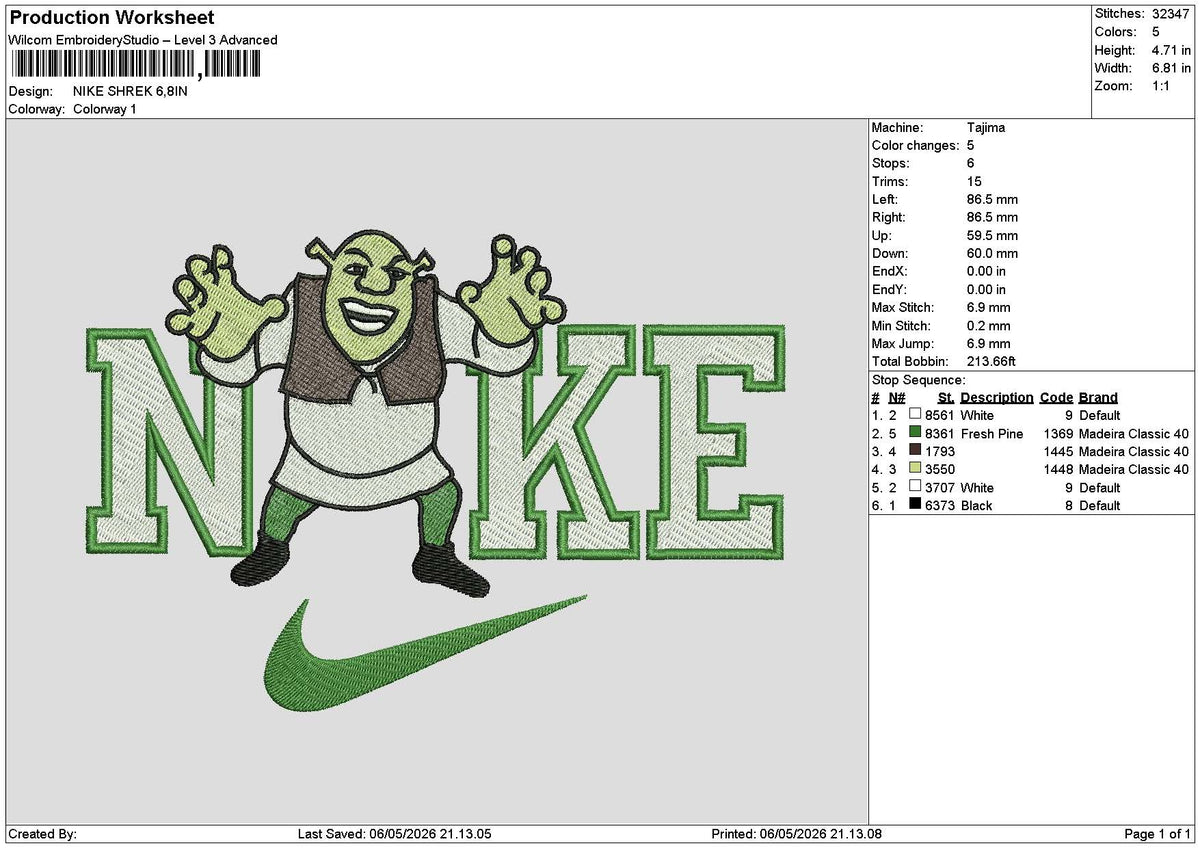
Task: Select the "Wilcom EmbroideryStudio – Level 3 Advanced" line
Action: (x=143, y=40)
